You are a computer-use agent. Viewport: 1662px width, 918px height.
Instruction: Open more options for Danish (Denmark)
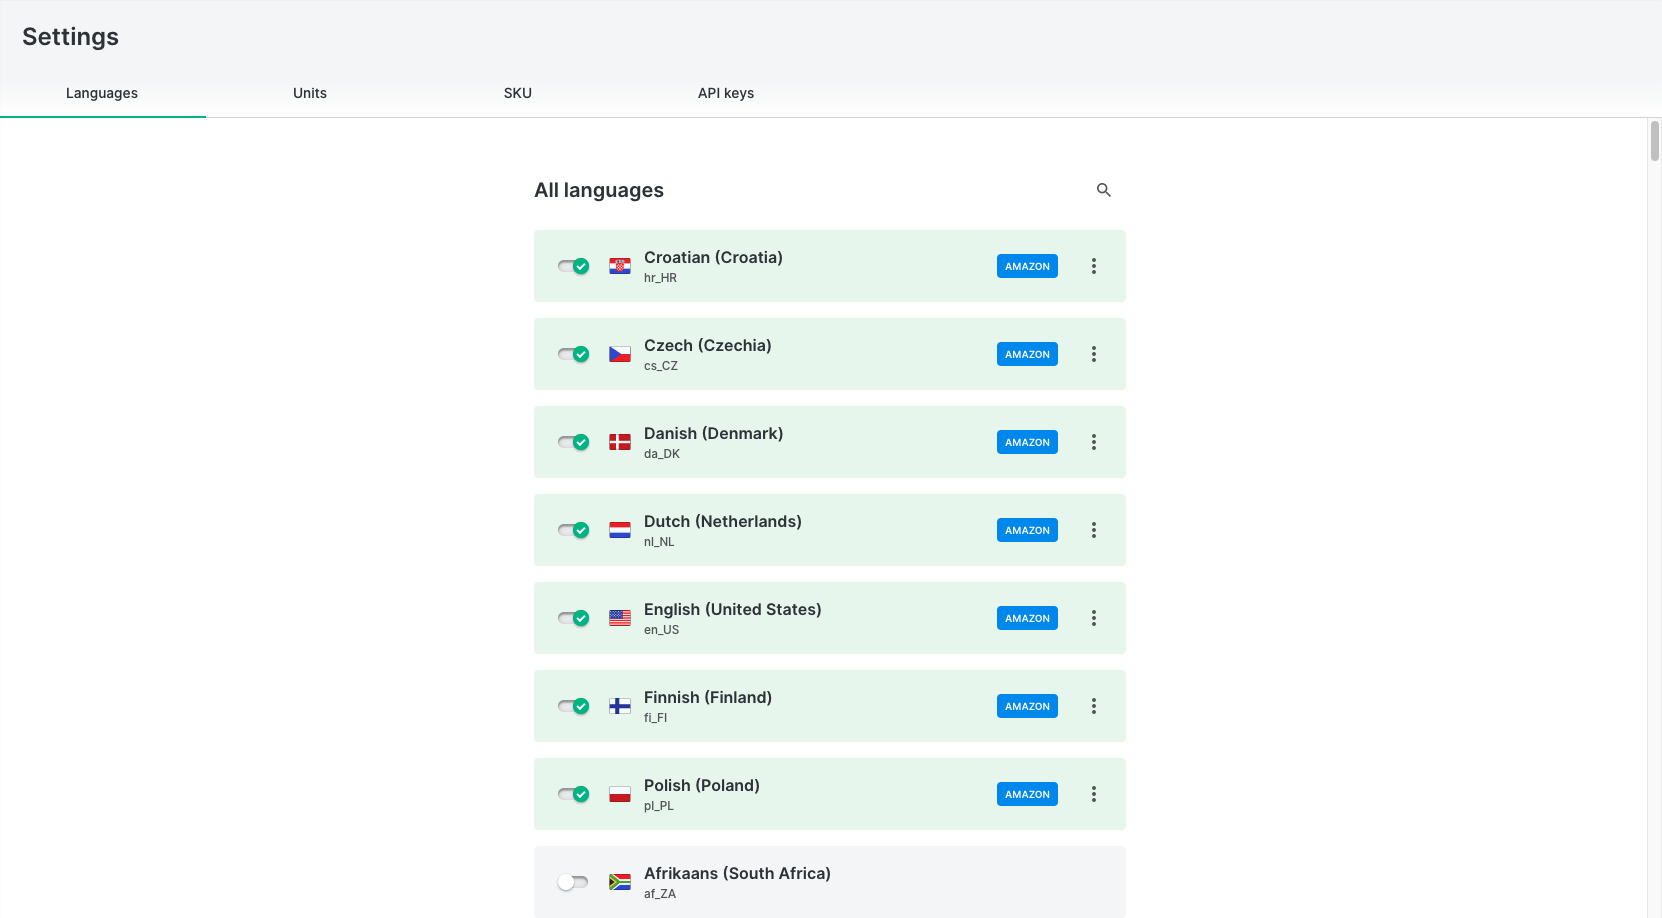click(x=1094, y=442)
